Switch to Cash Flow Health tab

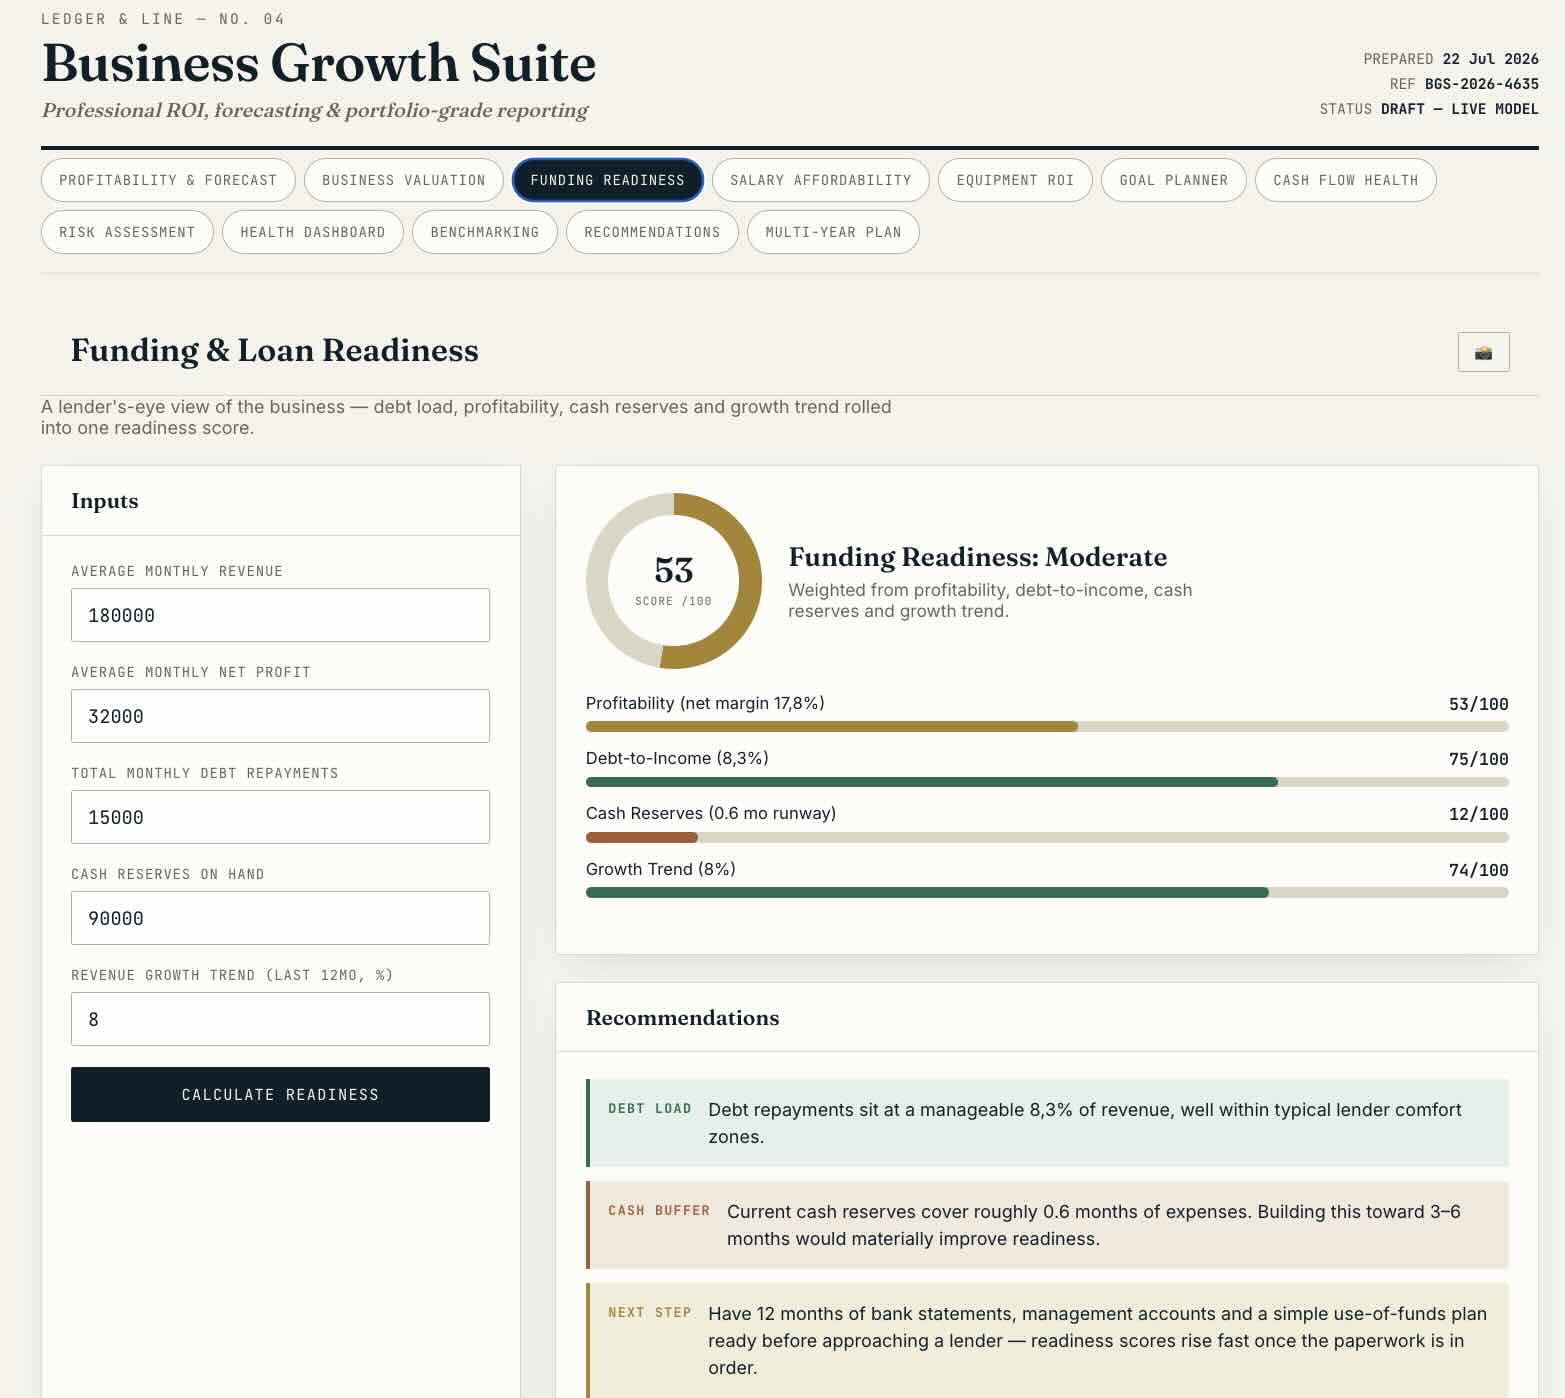(x=1346, y=180)
